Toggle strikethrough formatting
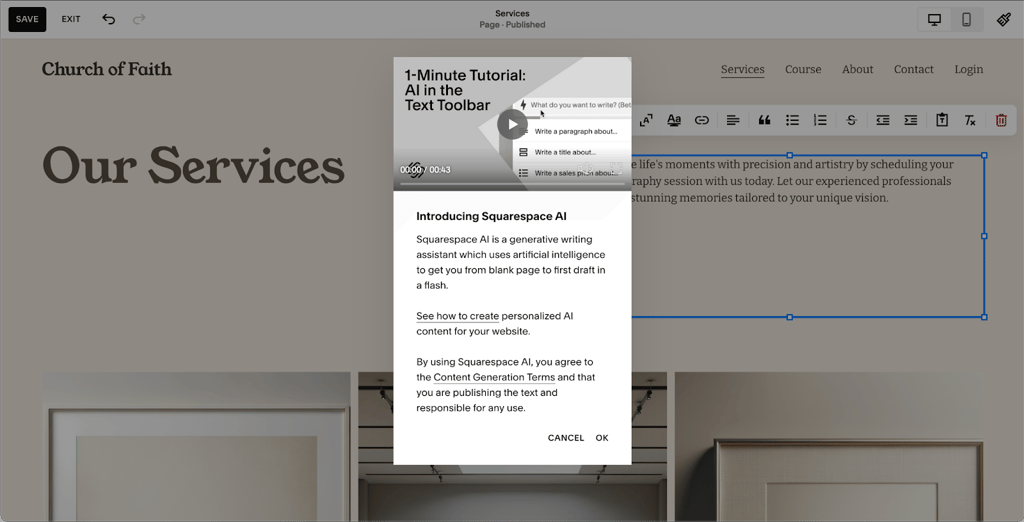This screenshot has width=1024, height=522. pyautogui.click(x=851, y=120)
